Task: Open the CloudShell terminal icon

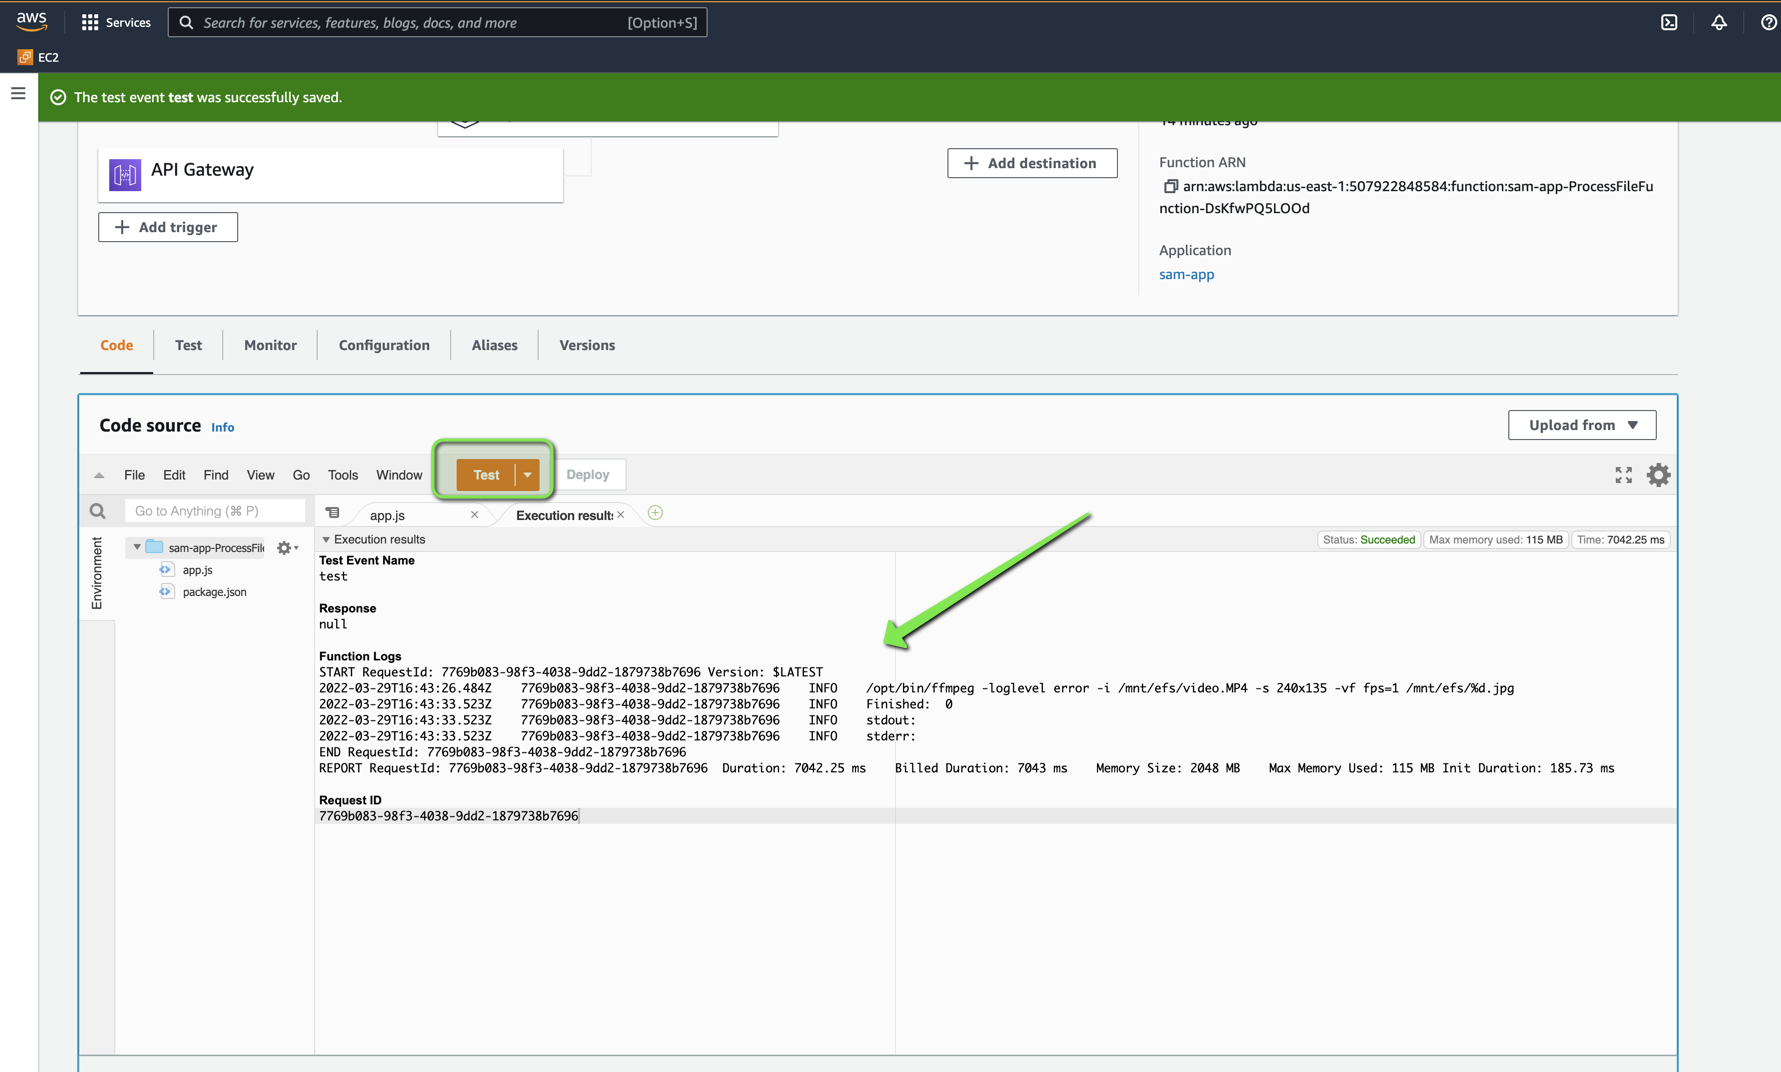Action: click(x=1669, y=22)
